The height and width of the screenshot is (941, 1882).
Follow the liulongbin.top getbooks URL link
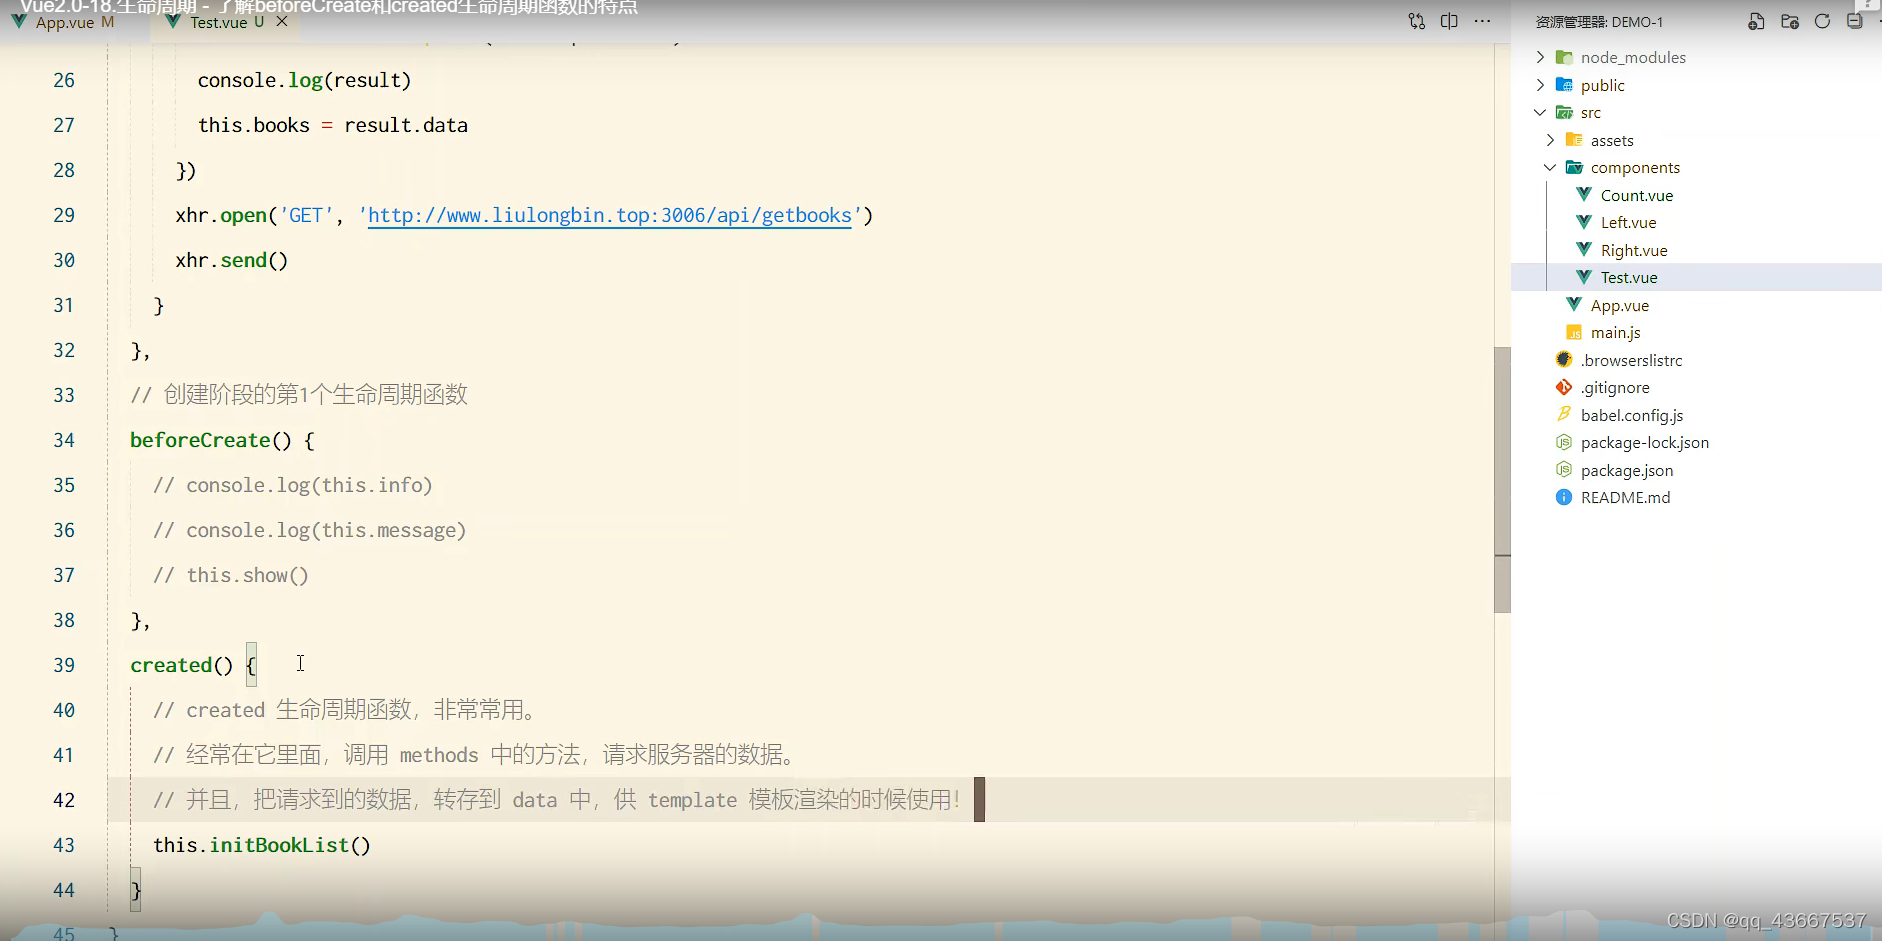[610, 216]
